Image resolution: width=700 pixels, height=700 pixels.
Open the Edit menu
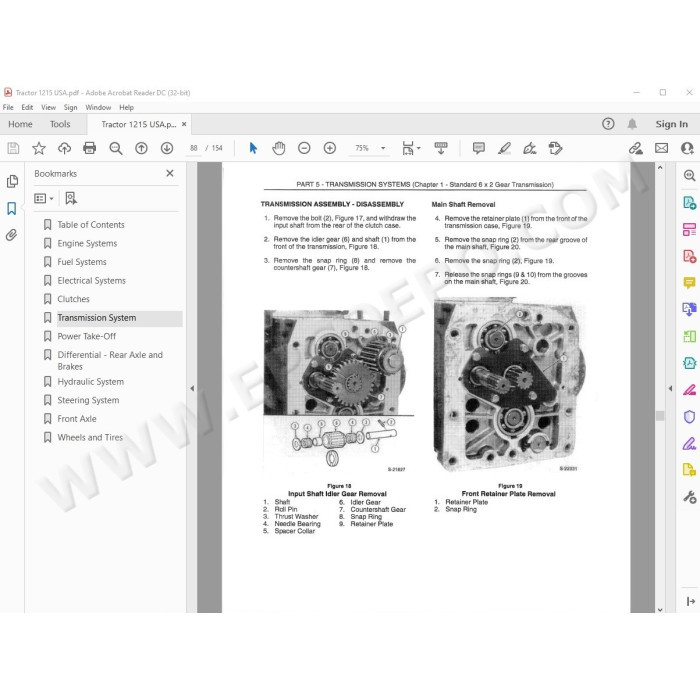coord(27,108)
